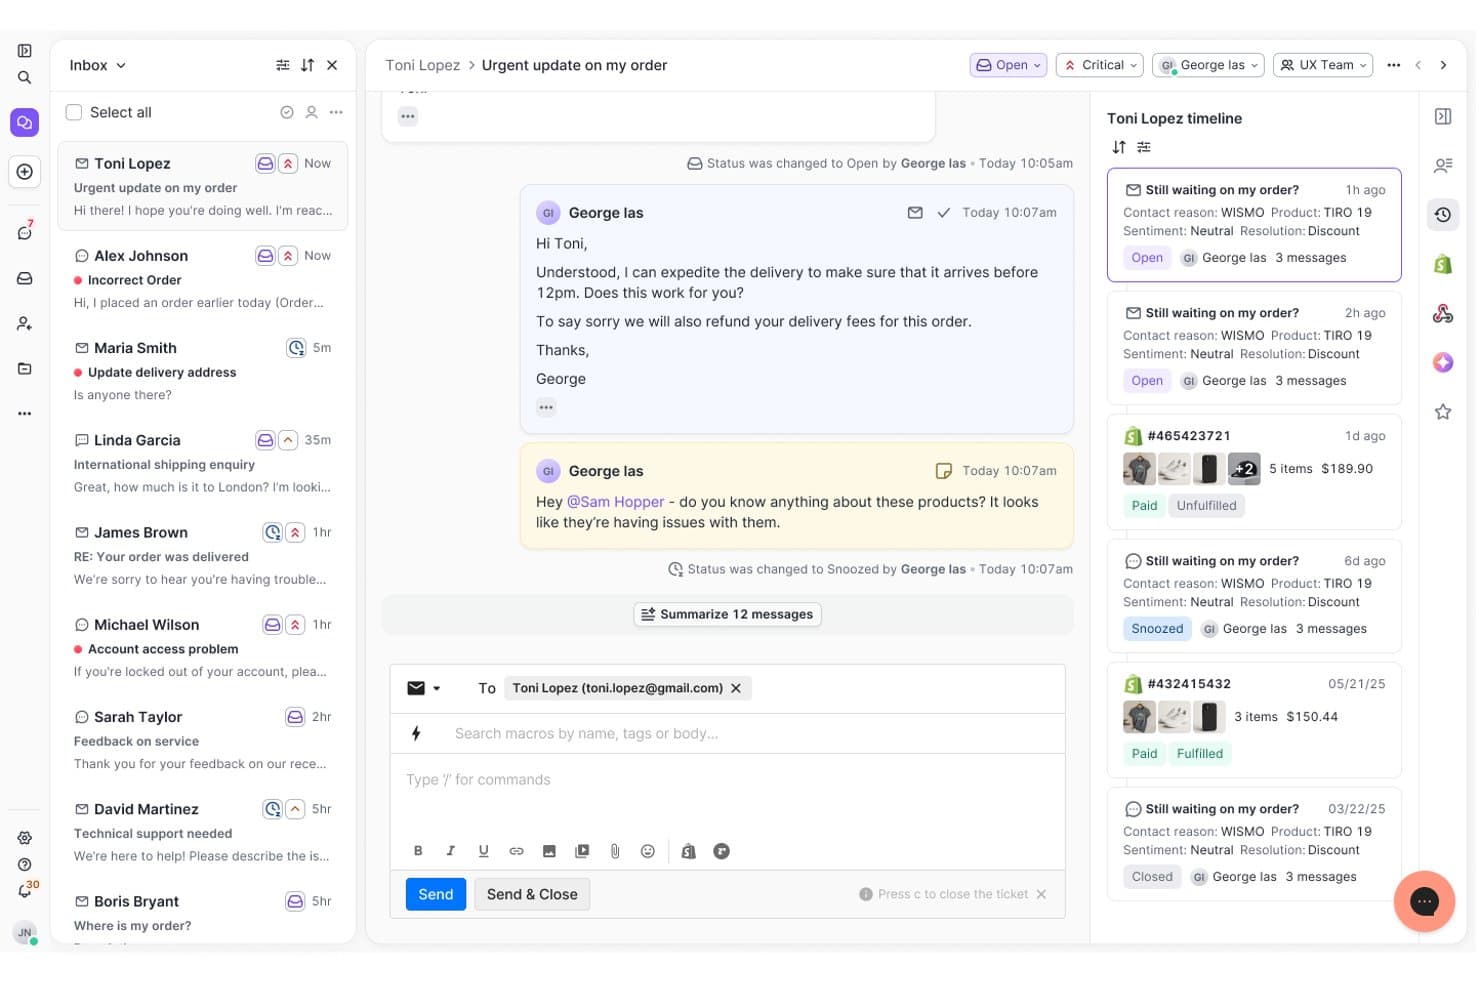1480x987 pixels.
Task: Open the Inbox dropdown
Action: click(x=98, y=65)
